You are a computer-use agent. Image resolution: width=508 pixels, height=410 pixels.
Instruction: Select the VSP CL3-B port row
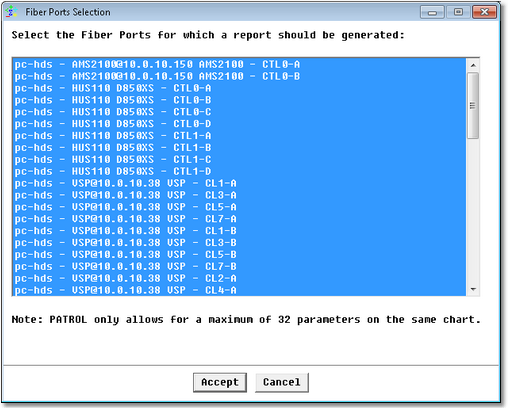[239, 243]
